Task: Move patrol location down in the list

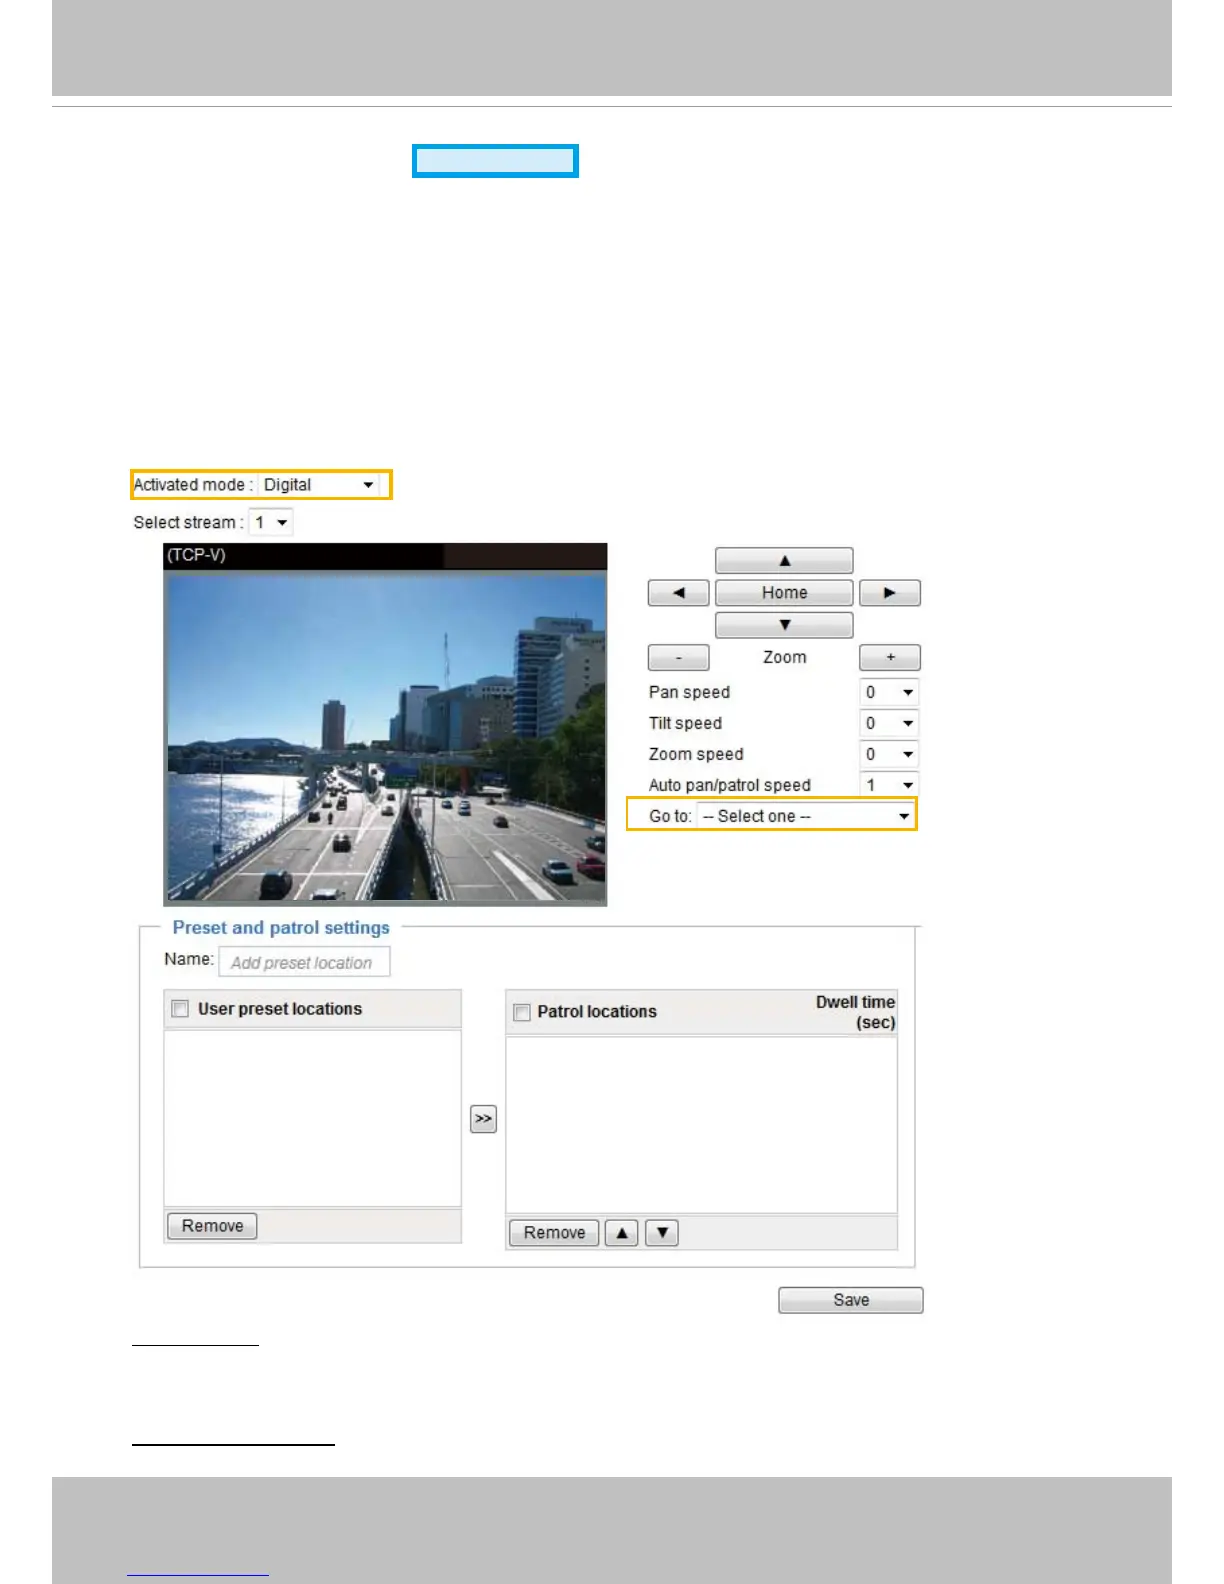Action: [662, 1233]
